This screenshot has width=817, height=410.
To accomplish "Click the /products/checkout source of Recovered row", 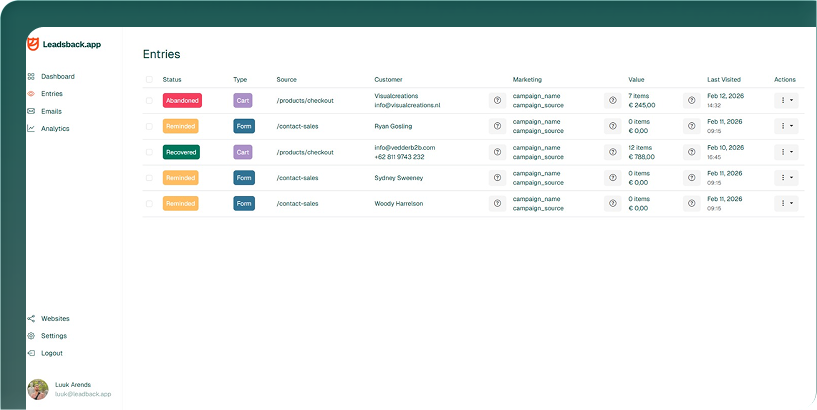I will click(x=305, y=152).
